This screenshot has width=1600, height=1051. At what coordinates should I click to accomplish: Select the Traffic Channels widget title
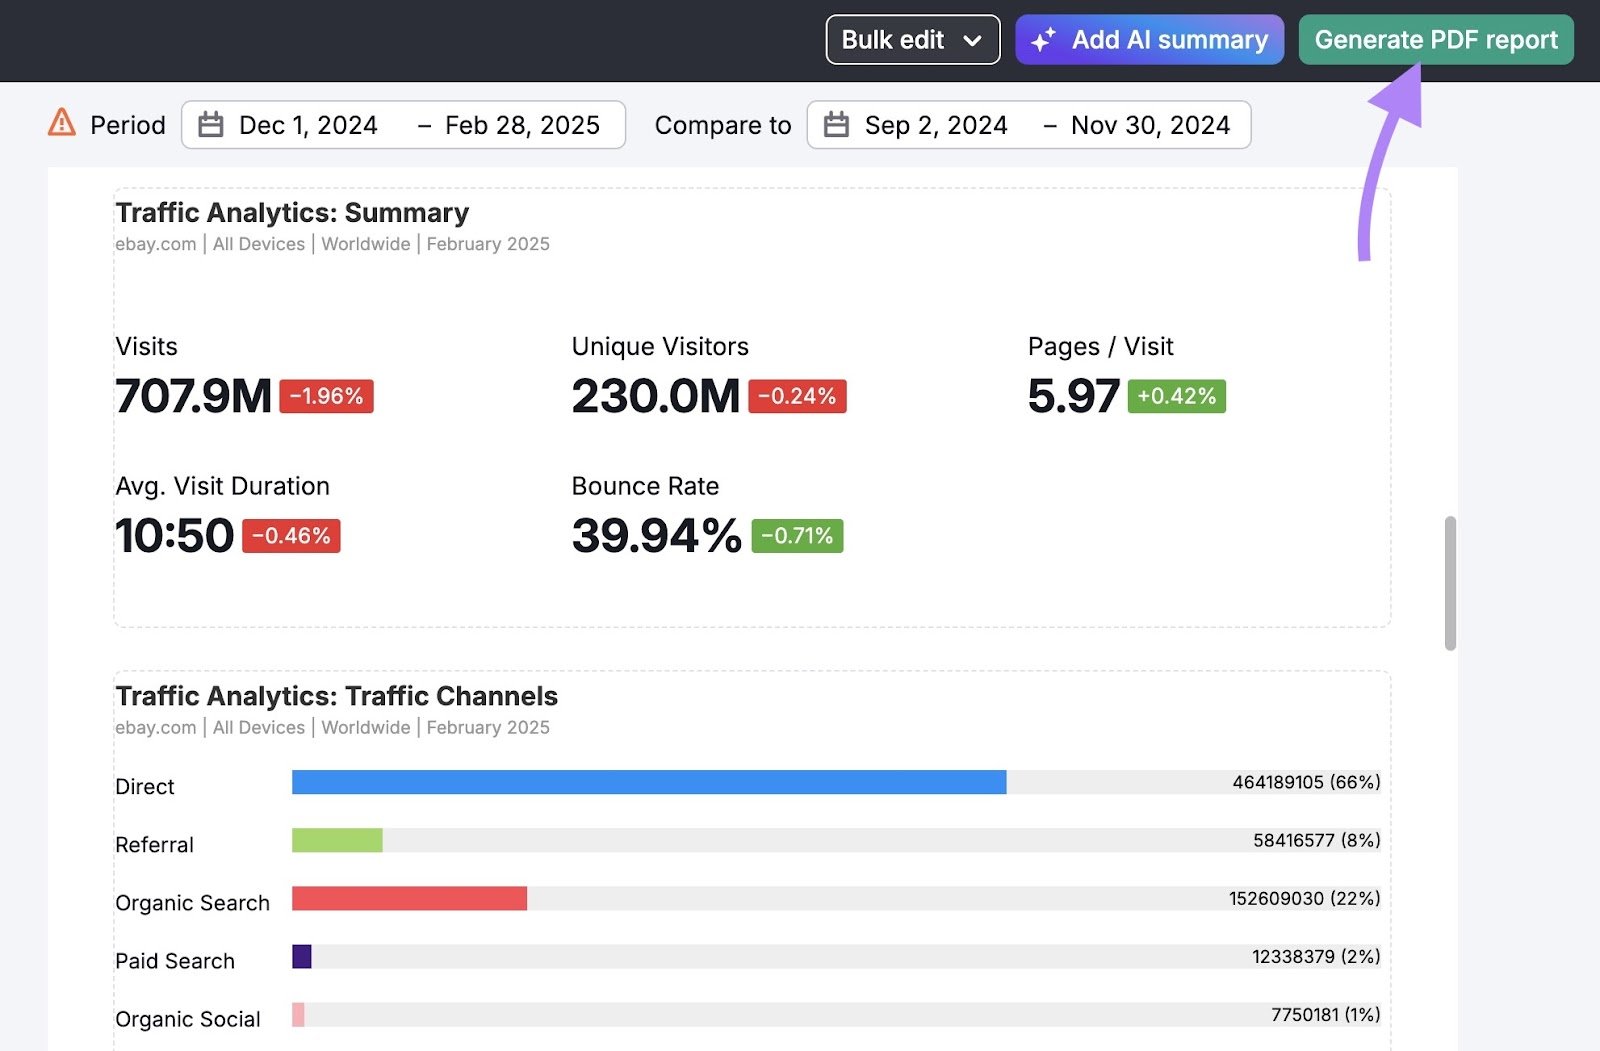pos(336,696)
